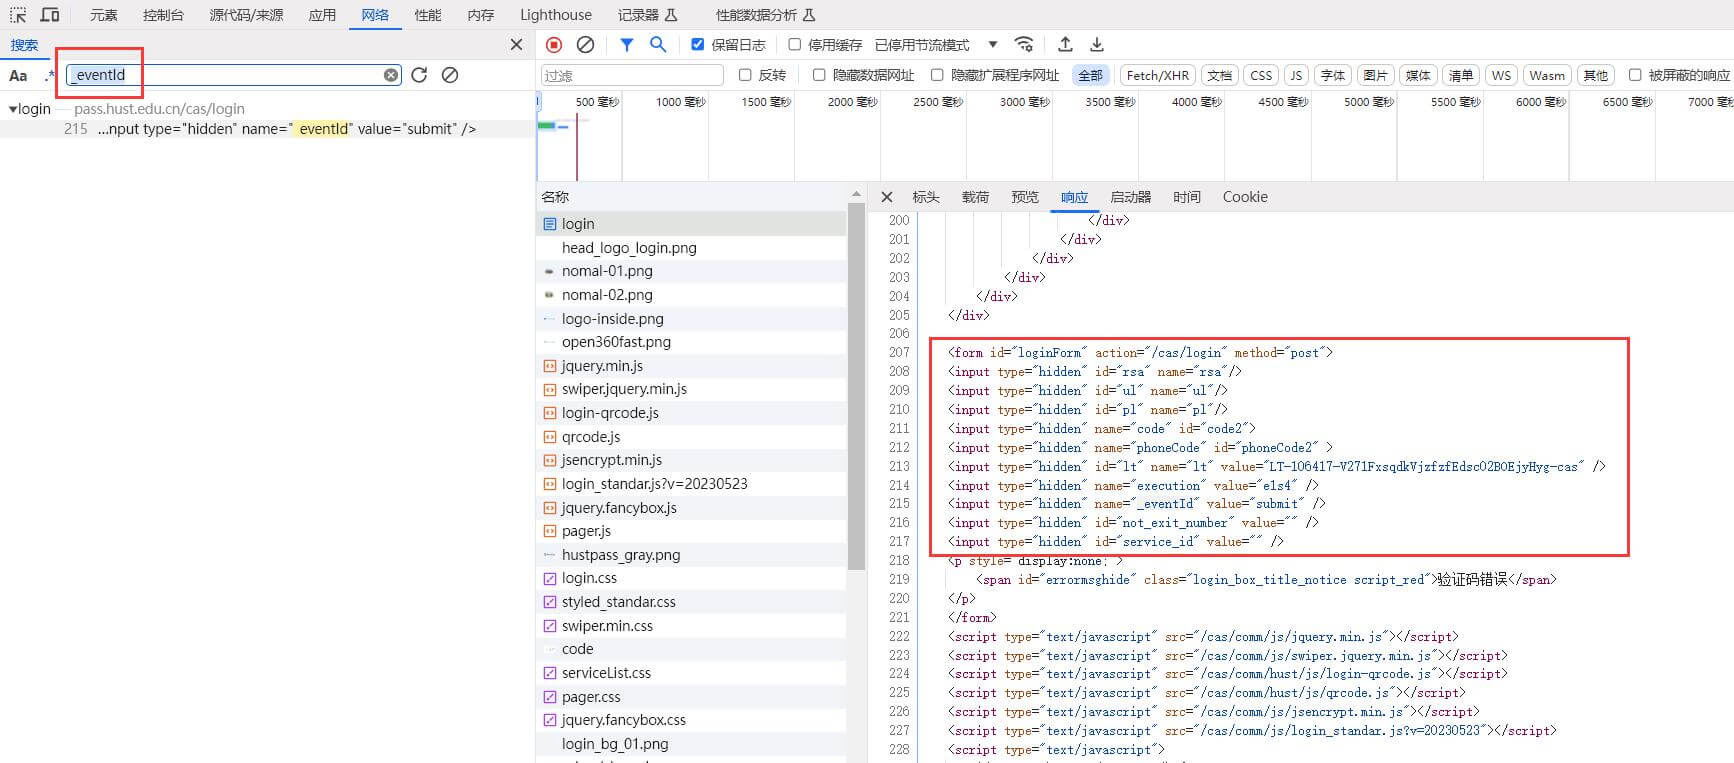
Task: Click the clear search results icon
Action: tap(450, 75)
